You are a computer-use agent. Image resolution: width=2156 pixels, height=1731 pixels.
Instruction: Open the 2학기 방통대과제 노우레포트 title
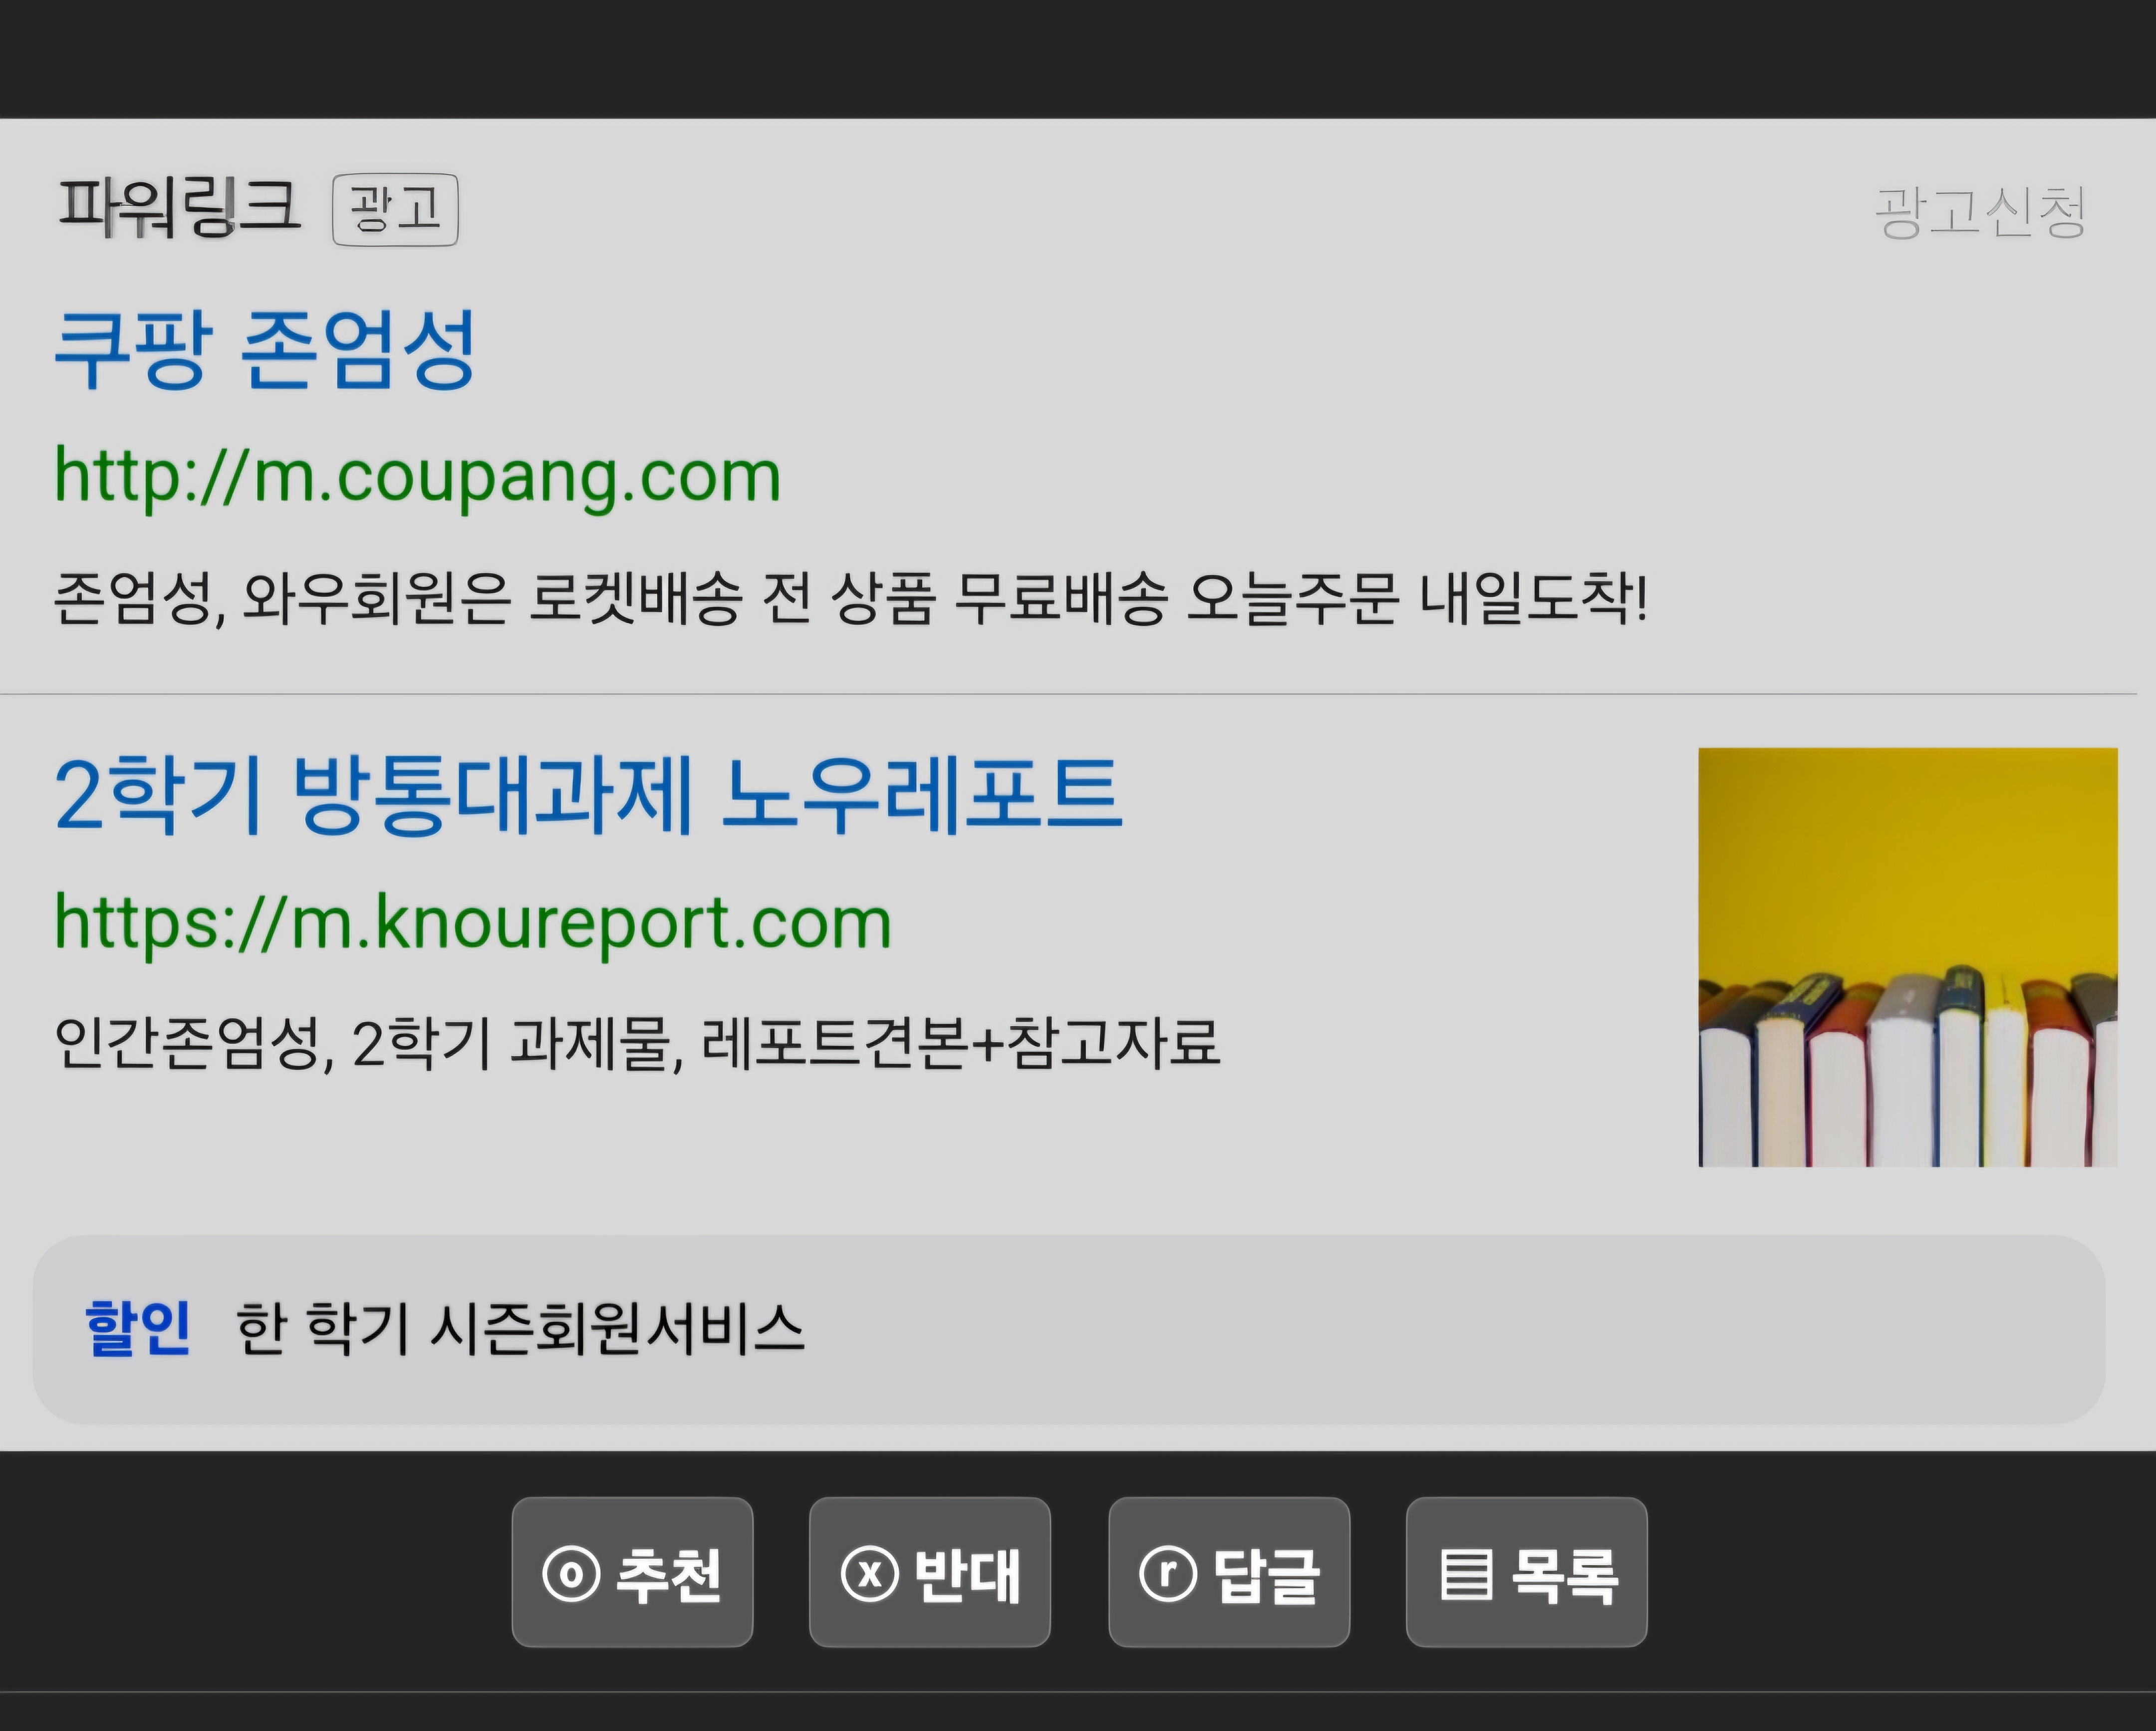589,795
